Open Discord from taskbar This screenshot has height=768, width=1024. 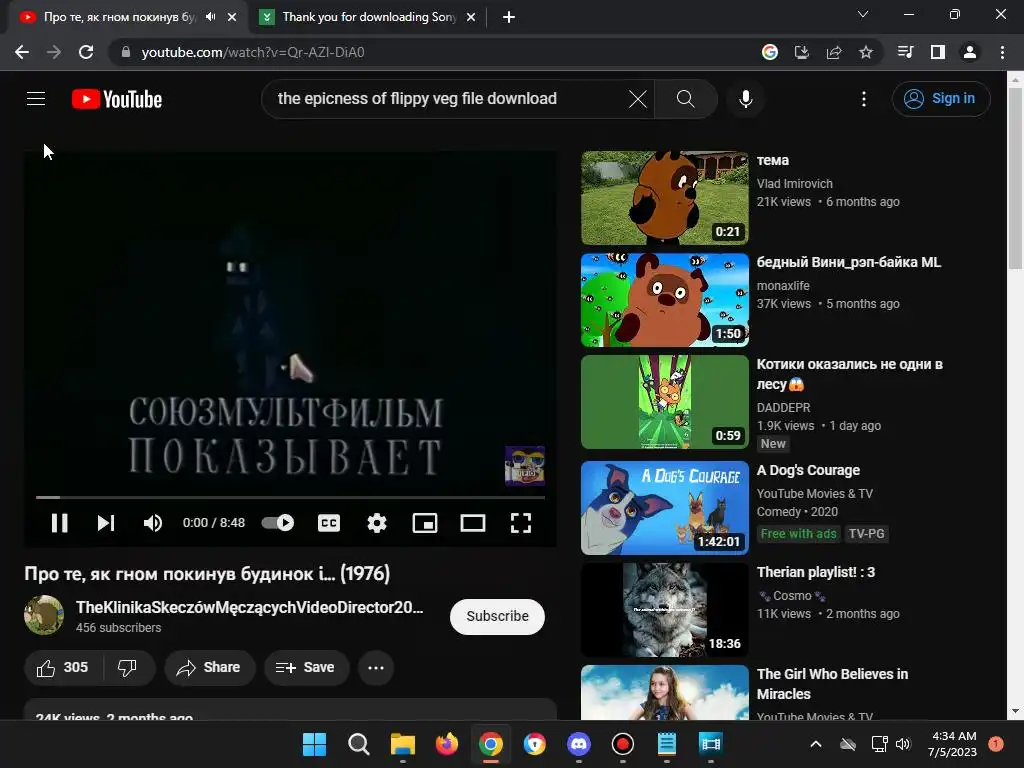pyautogui.click(x=579, y=744)
